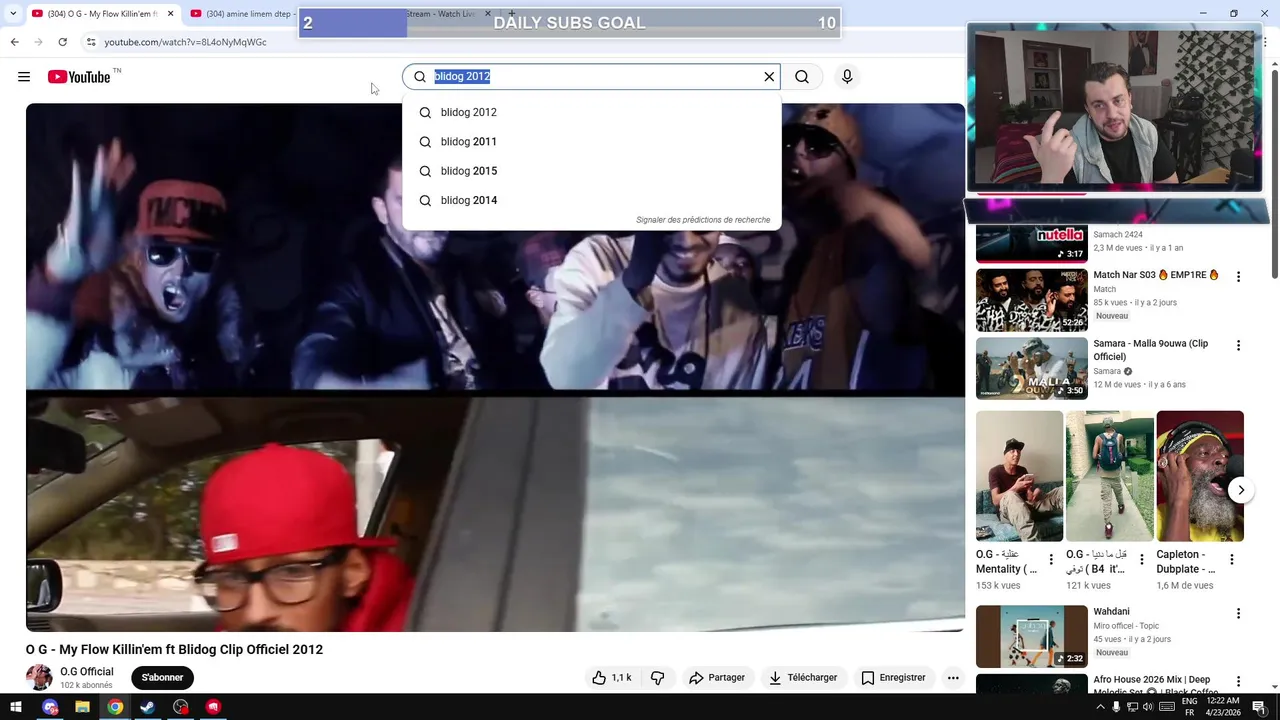Image resolution: width=1280 pixels, height=720 pixels.
Task: Select suggestion "blidog 2012"
Action: point(591,113)
